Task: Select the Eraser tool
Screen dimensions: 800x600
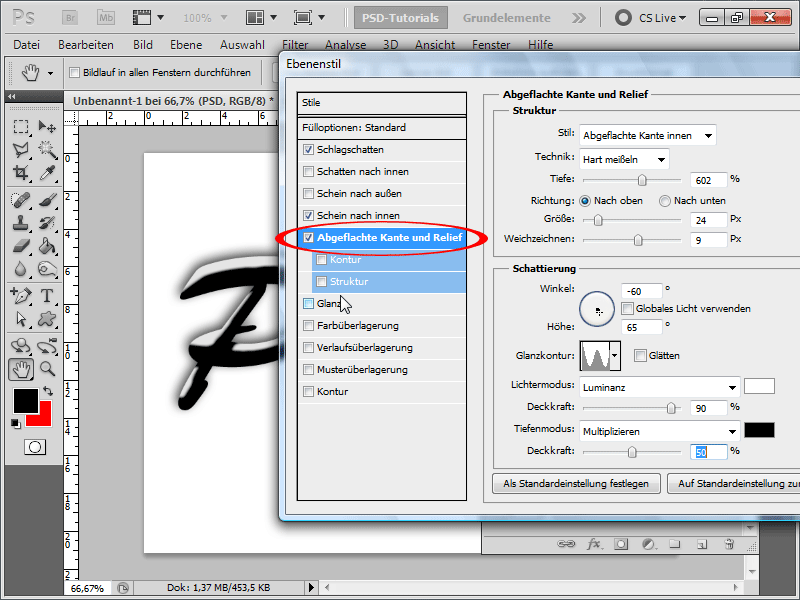Action: (20, 246)
